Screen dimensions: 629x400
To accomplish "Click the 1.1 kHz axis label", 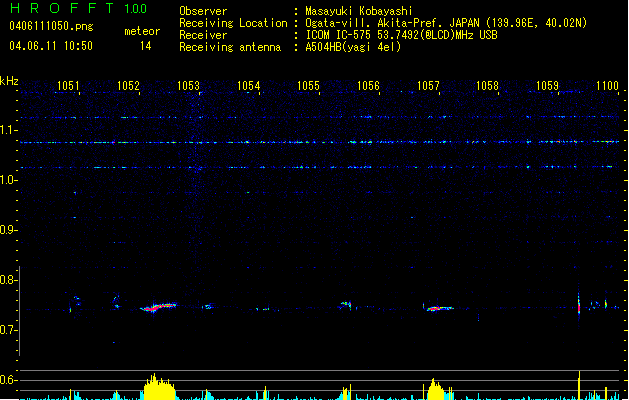I will pos(8,130).
